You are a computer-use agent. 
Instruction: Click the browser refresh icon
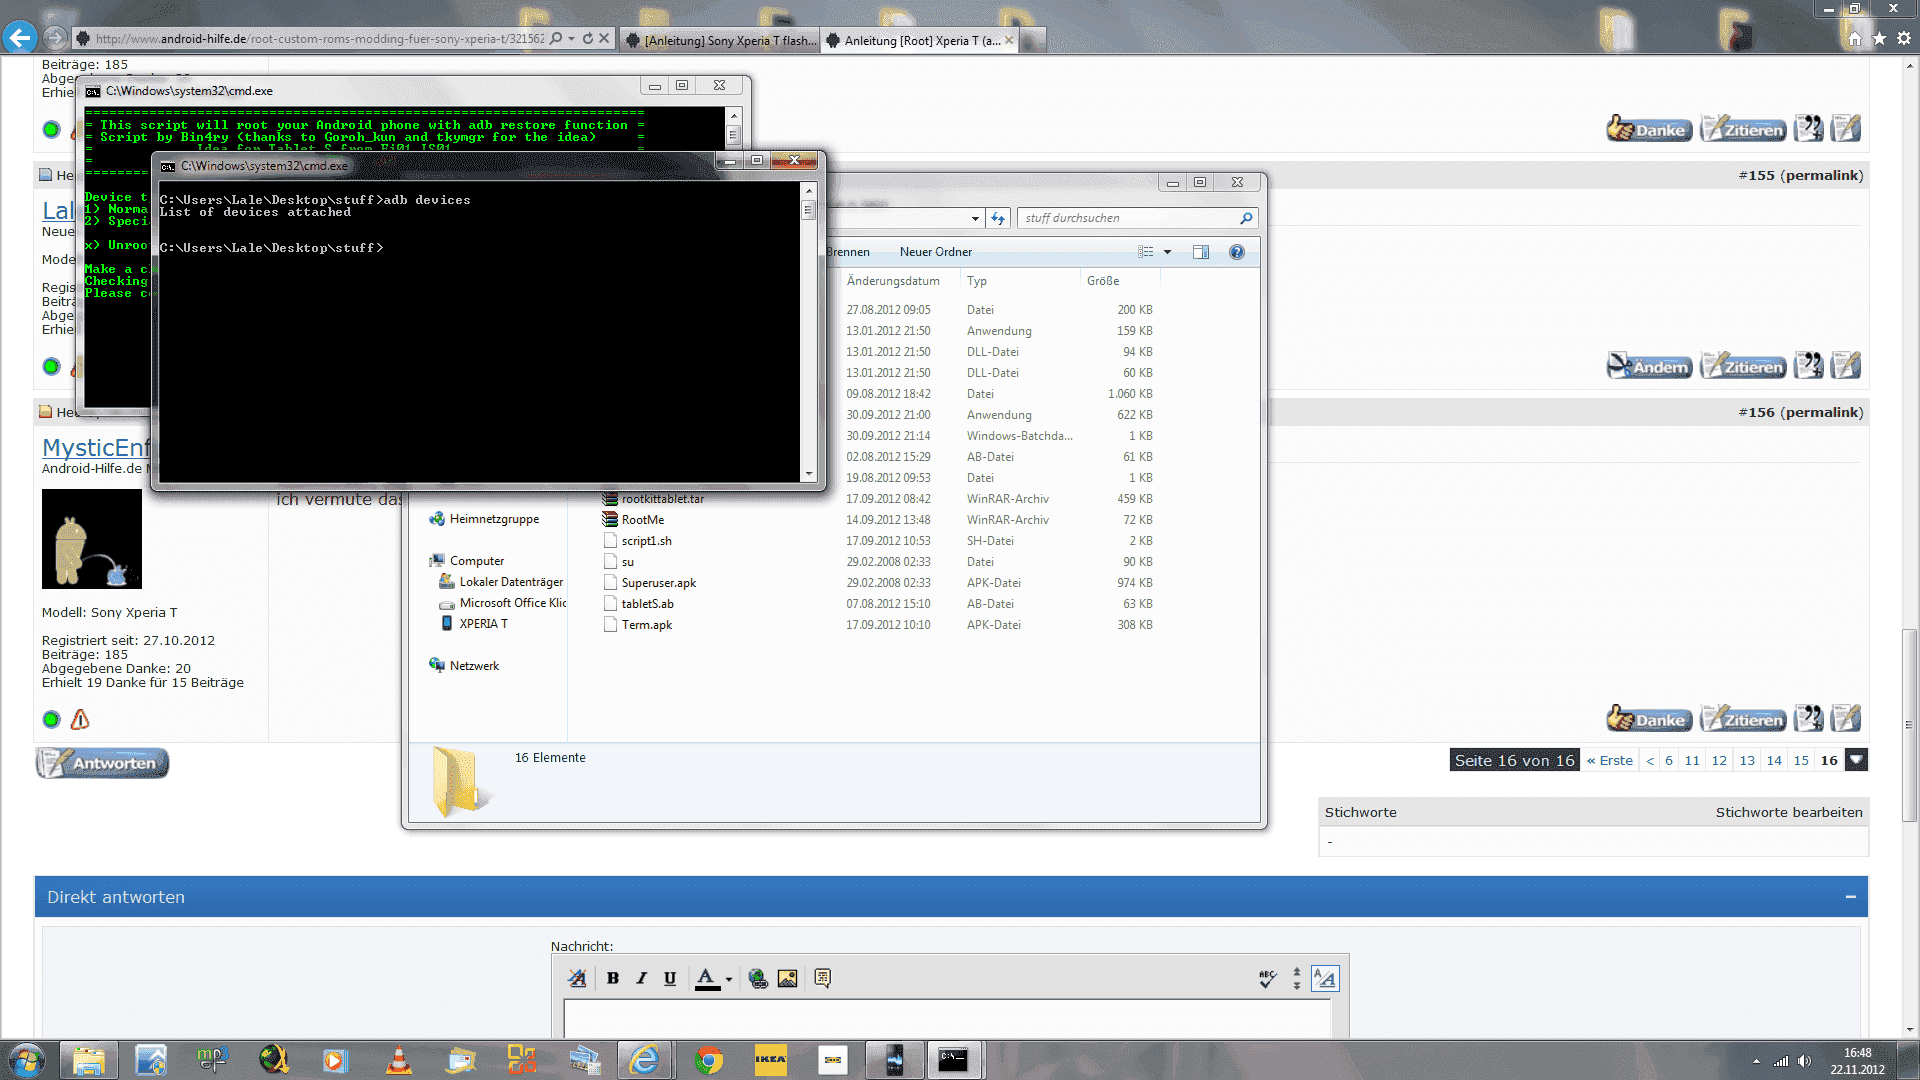point(588,39)
